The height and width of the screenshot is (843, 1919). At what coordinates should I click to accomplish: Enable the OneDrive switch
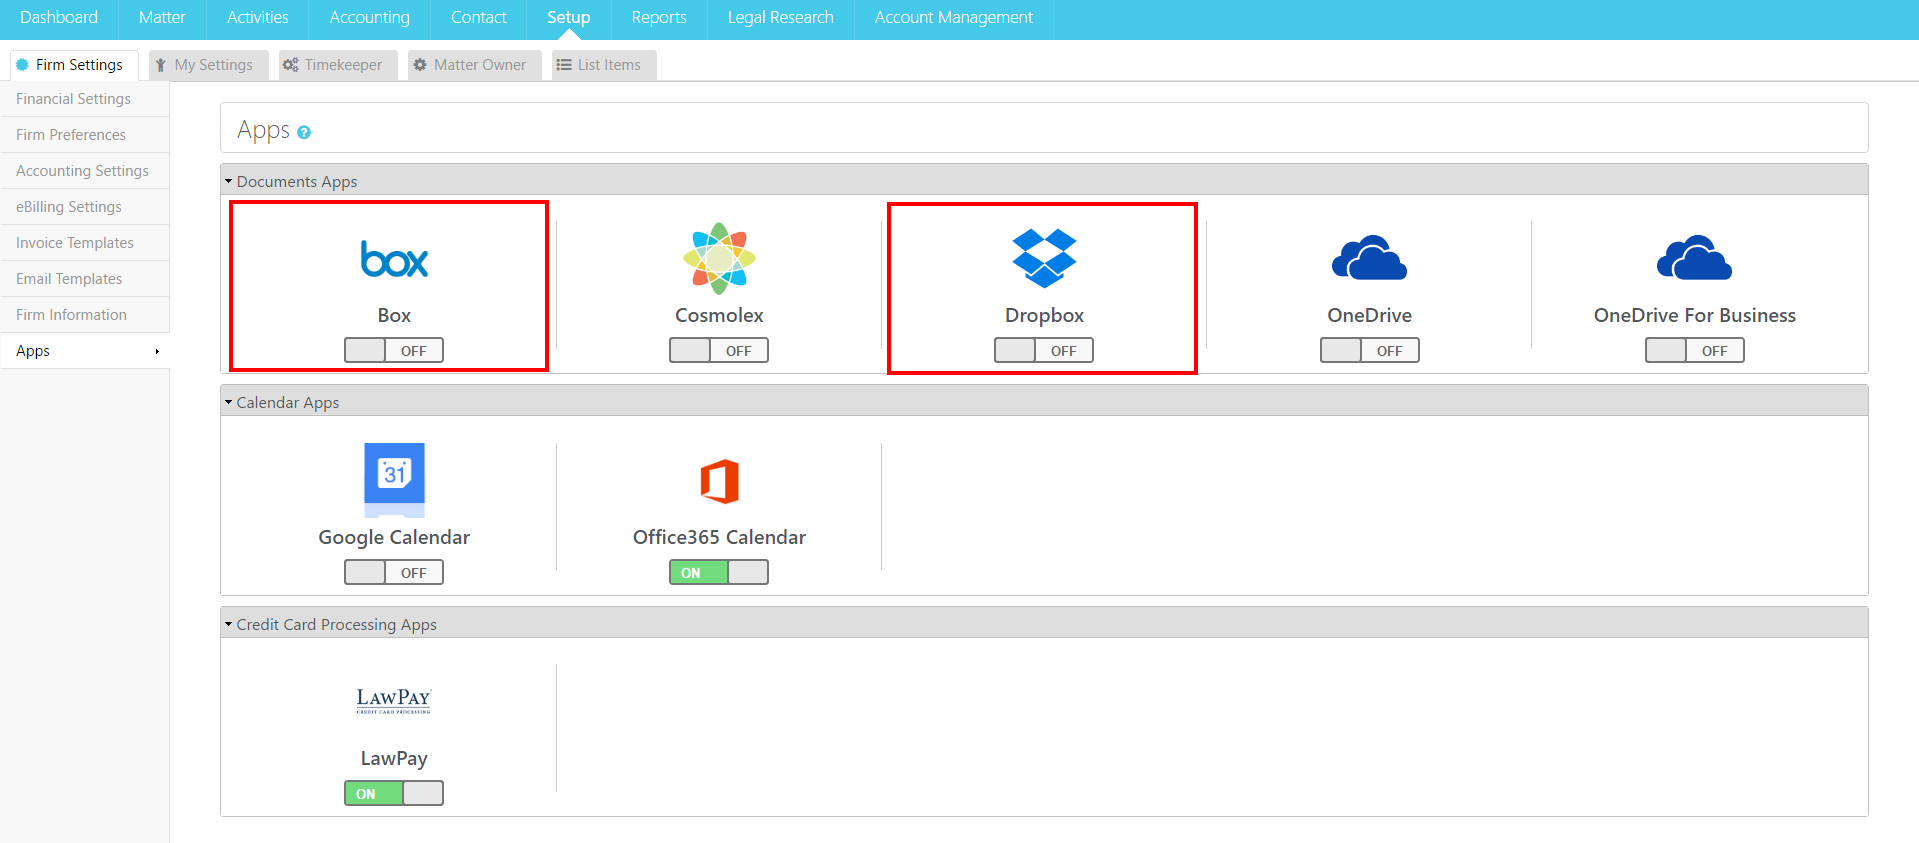point(1369,350)
